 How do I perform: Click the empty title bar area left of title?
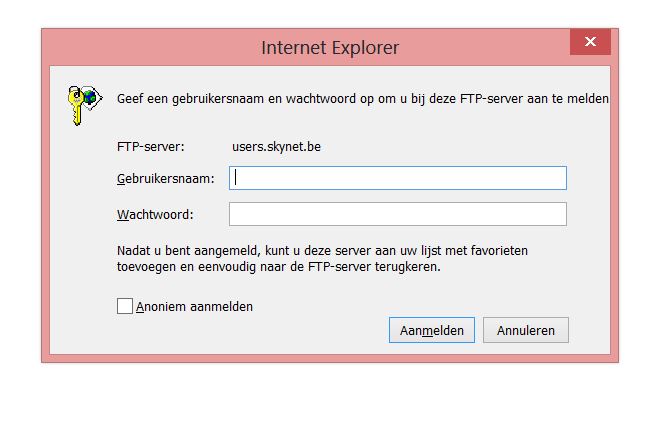coord(150,46)
